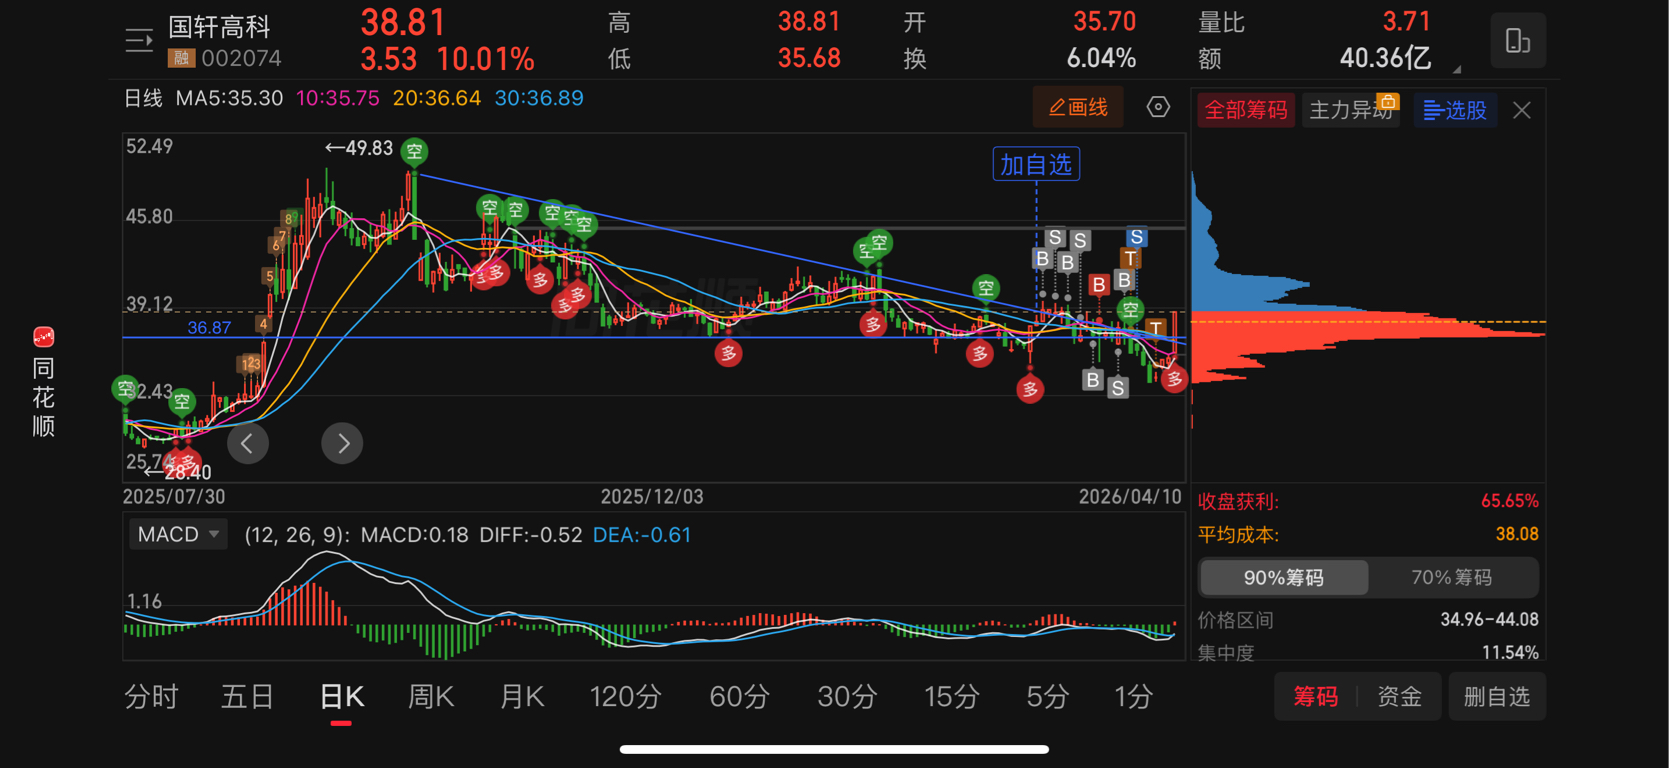The image size is (1669, 768).
Task: Tap the hexagon chart settings icon
Action: coord(1158,107)
